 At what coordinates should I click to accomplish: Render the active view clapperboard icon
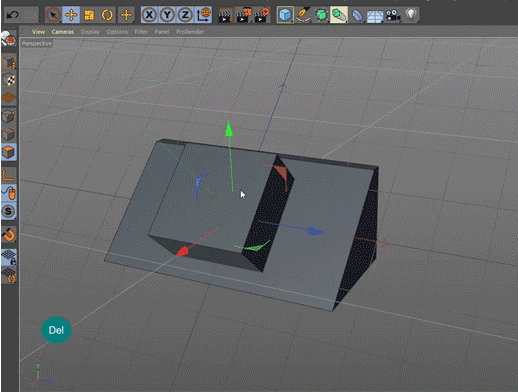(226, 15)
